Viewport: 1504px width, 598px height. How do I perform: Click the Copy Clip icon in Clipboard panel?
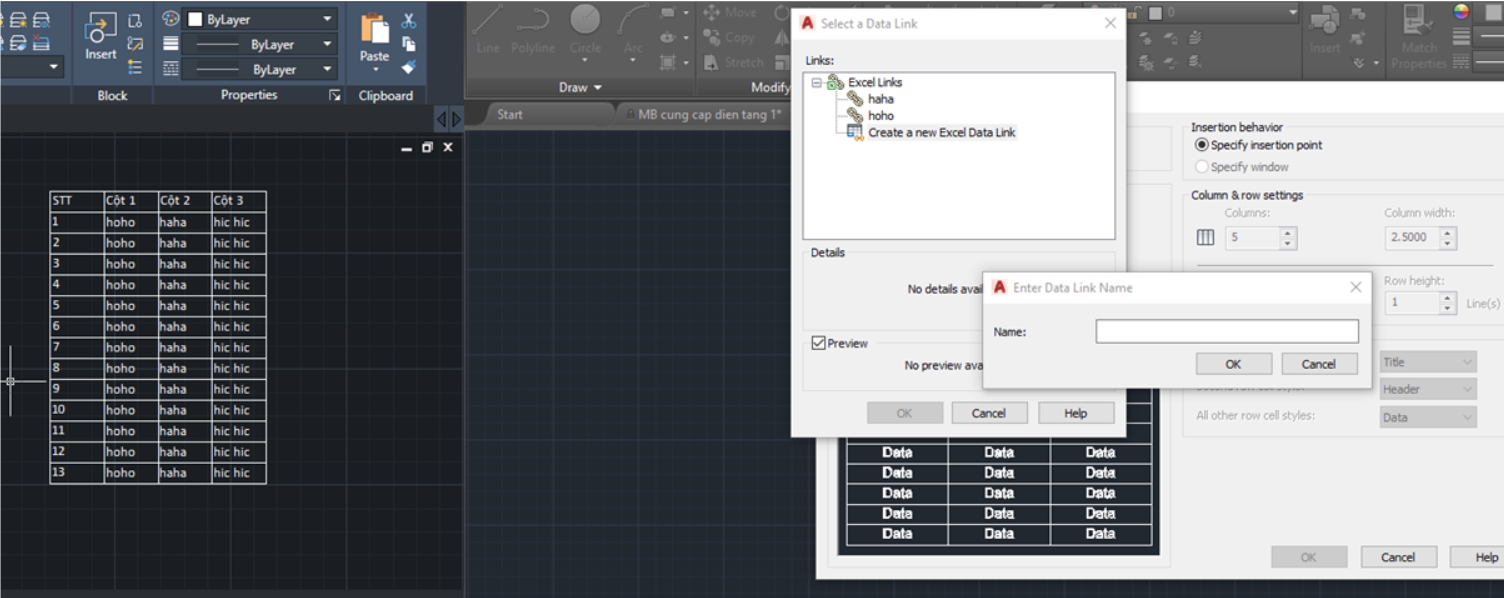coord(408,44)
